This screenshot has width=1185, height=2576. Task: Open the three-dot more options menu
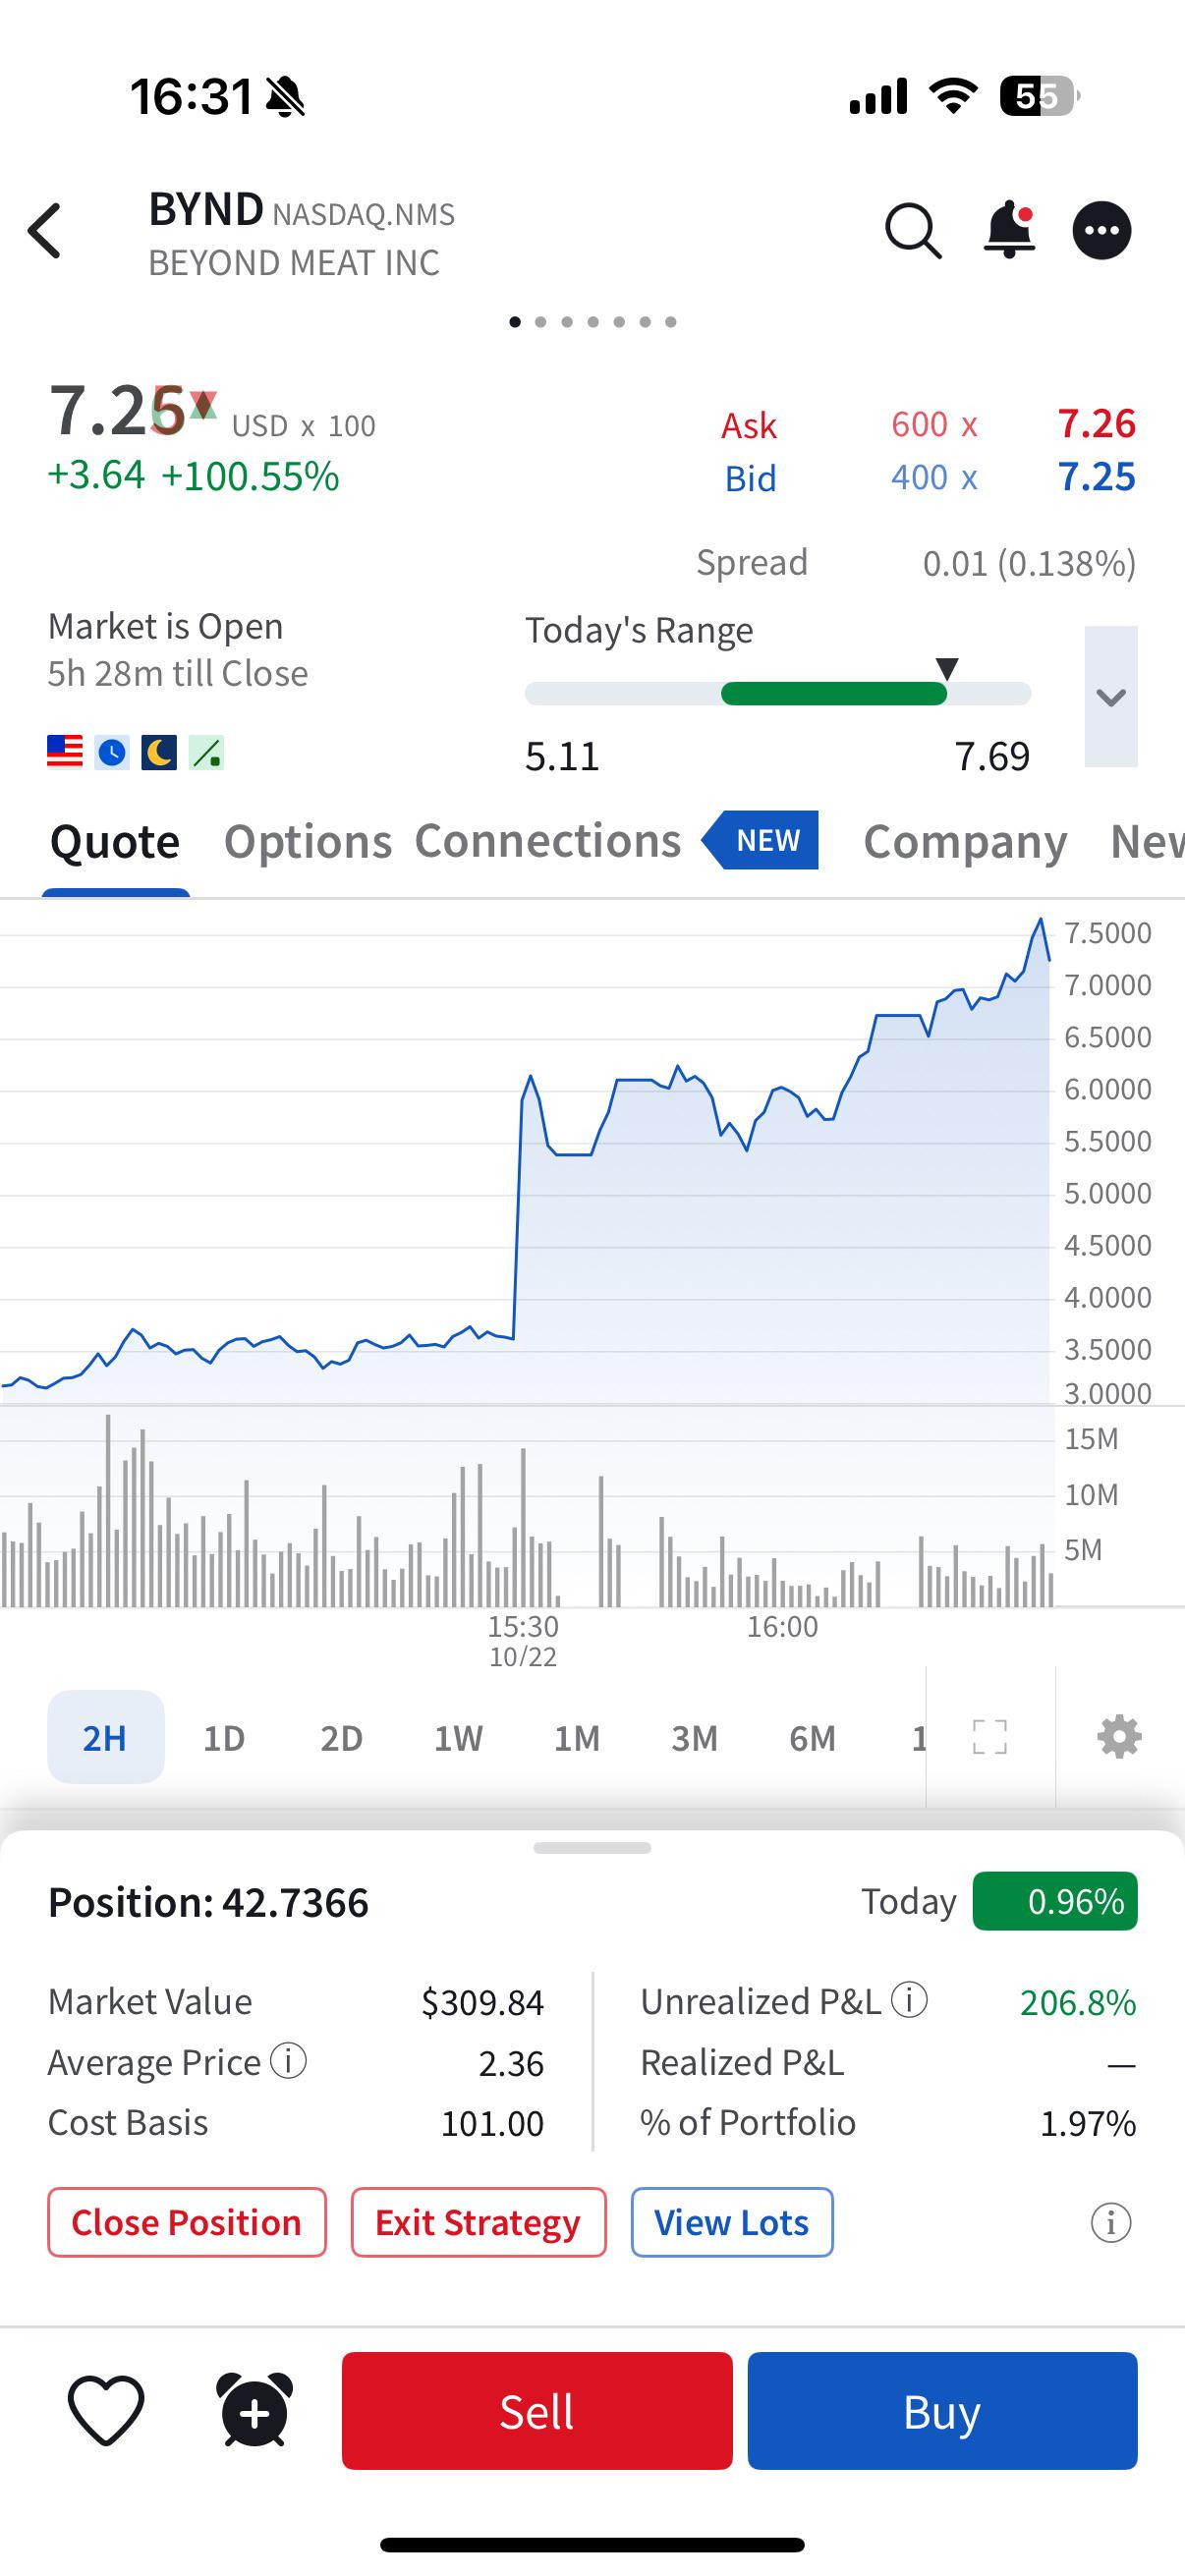click(x=1102, y=231)
